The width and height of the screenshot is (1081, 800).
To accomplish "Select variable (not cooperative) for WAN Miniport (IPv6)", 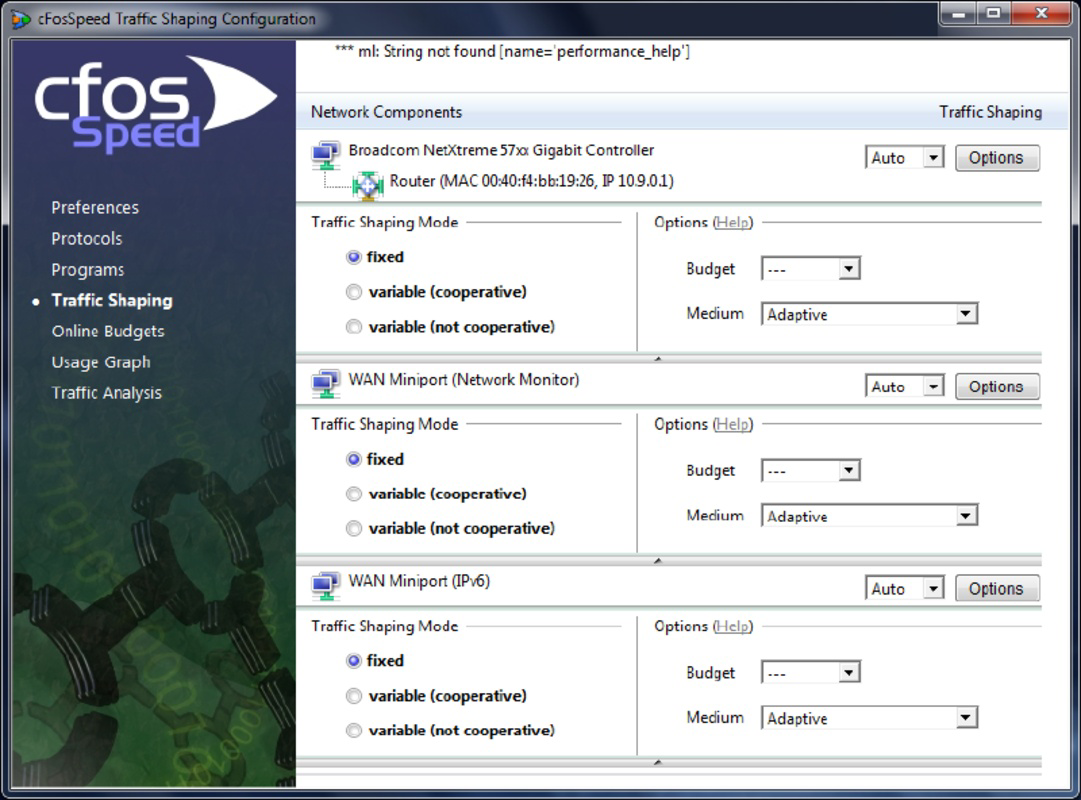I will coord(354,730).
